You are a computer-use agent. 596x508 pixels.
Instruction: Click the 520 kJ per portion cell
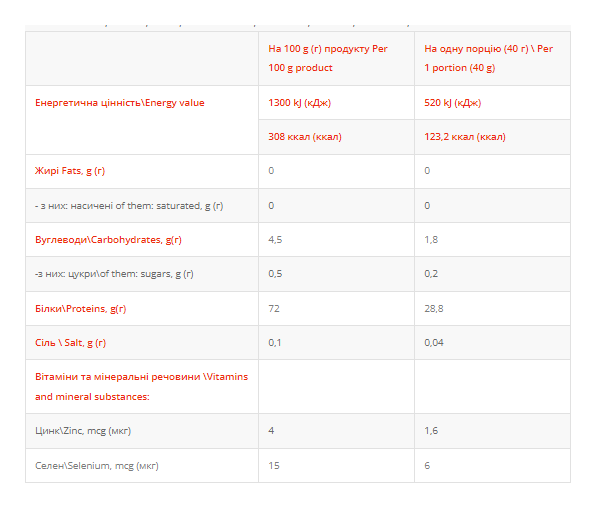click(453, 103)
